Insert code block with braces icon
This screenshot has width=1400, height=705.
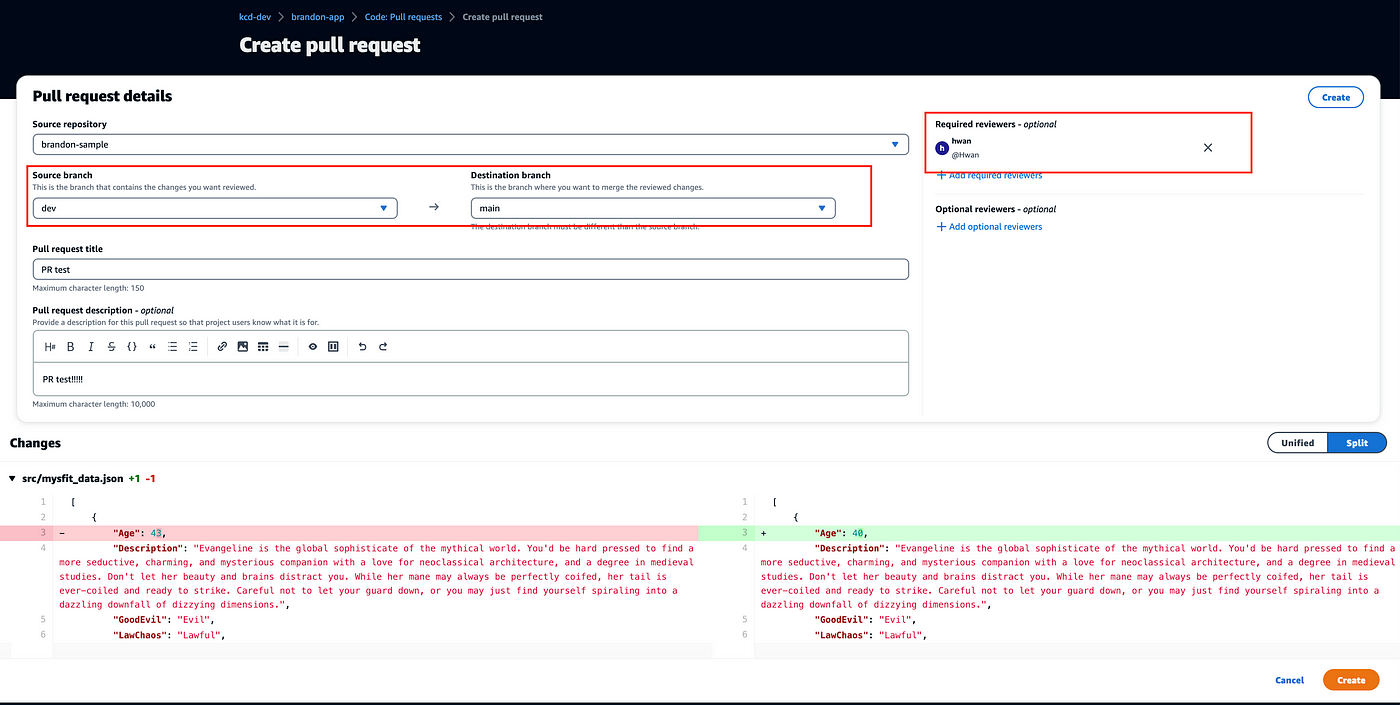(132, 347)
